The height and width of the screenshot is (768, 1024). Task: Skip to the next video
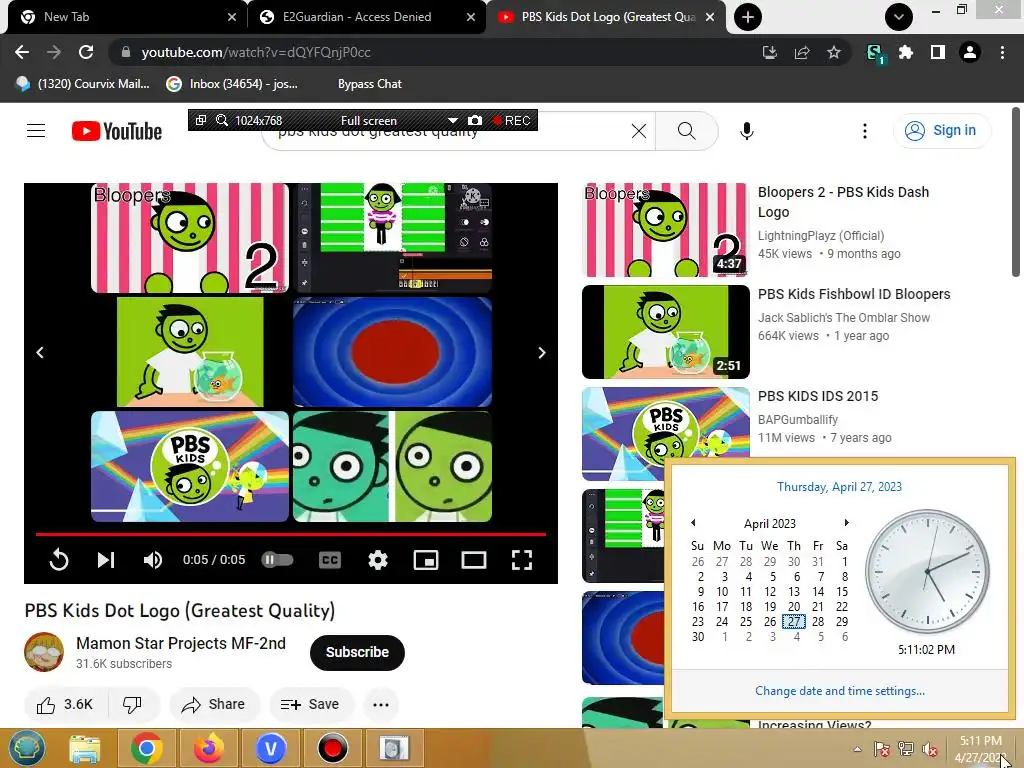(x=106, y=560)
